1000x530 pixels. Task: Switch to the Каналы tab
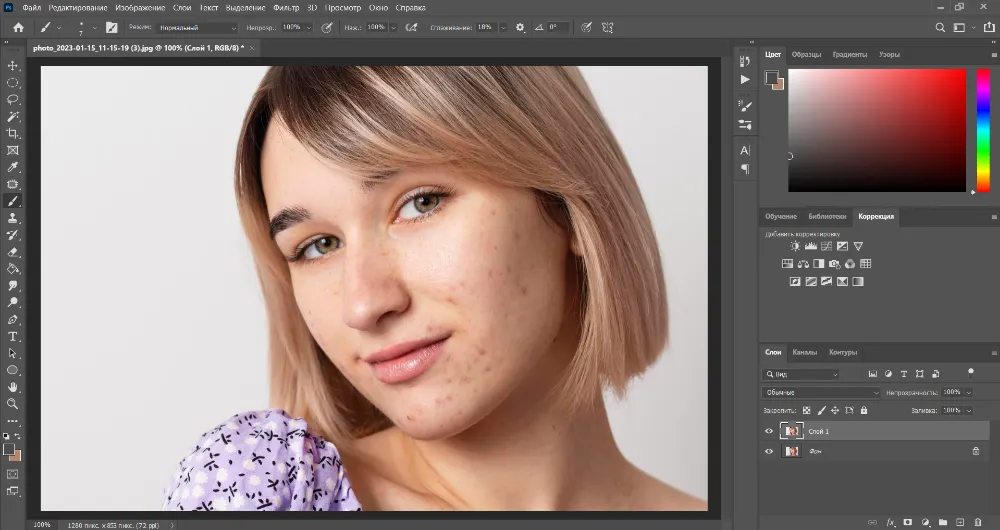click(x=805, y=352)
